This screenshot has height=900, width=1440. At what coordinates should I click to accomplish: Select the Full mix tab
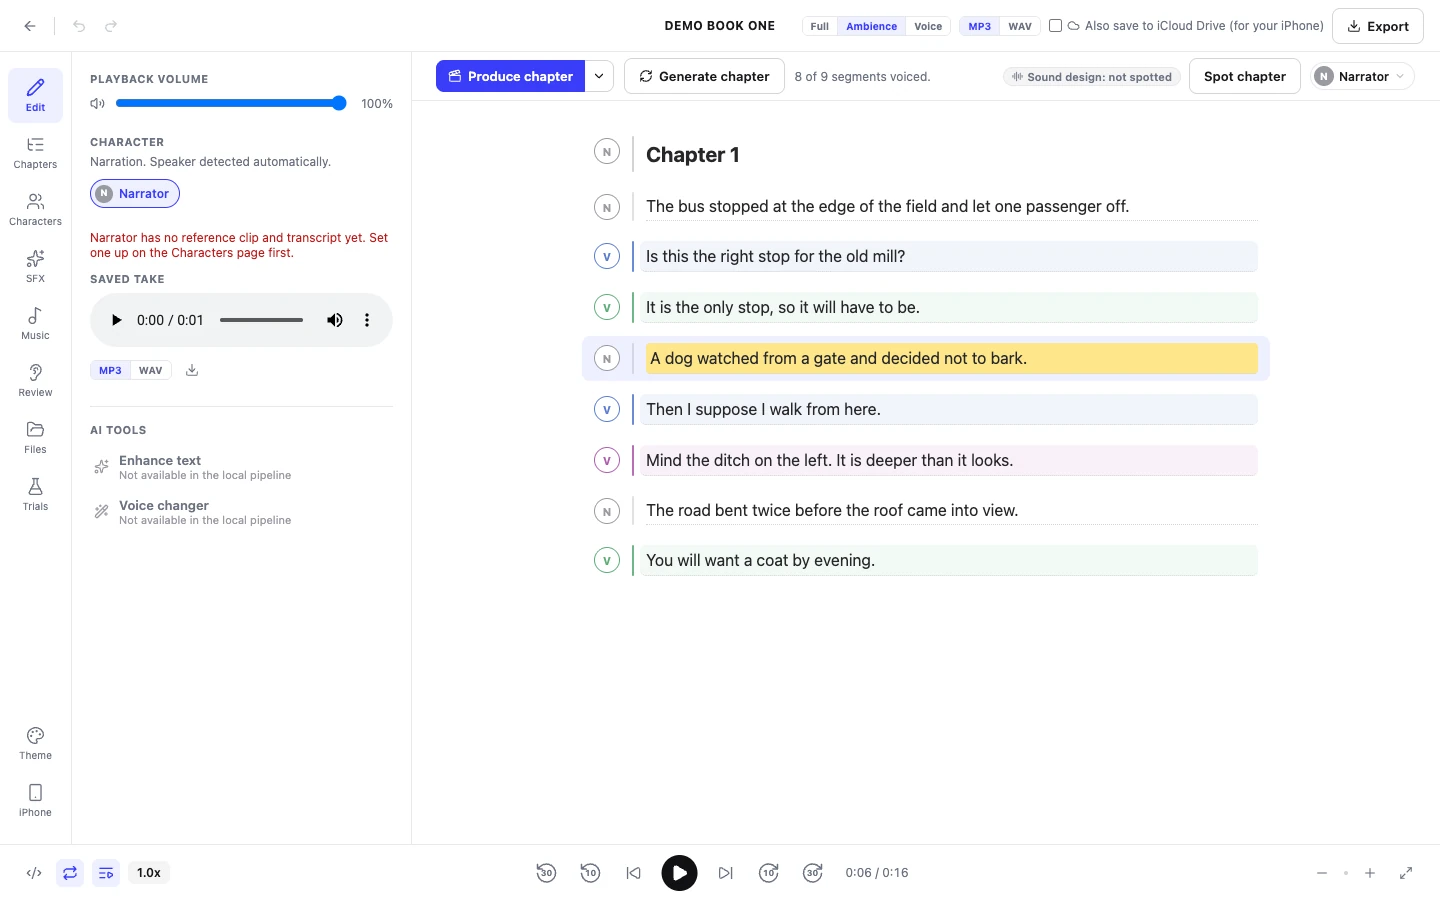[820, 26]
